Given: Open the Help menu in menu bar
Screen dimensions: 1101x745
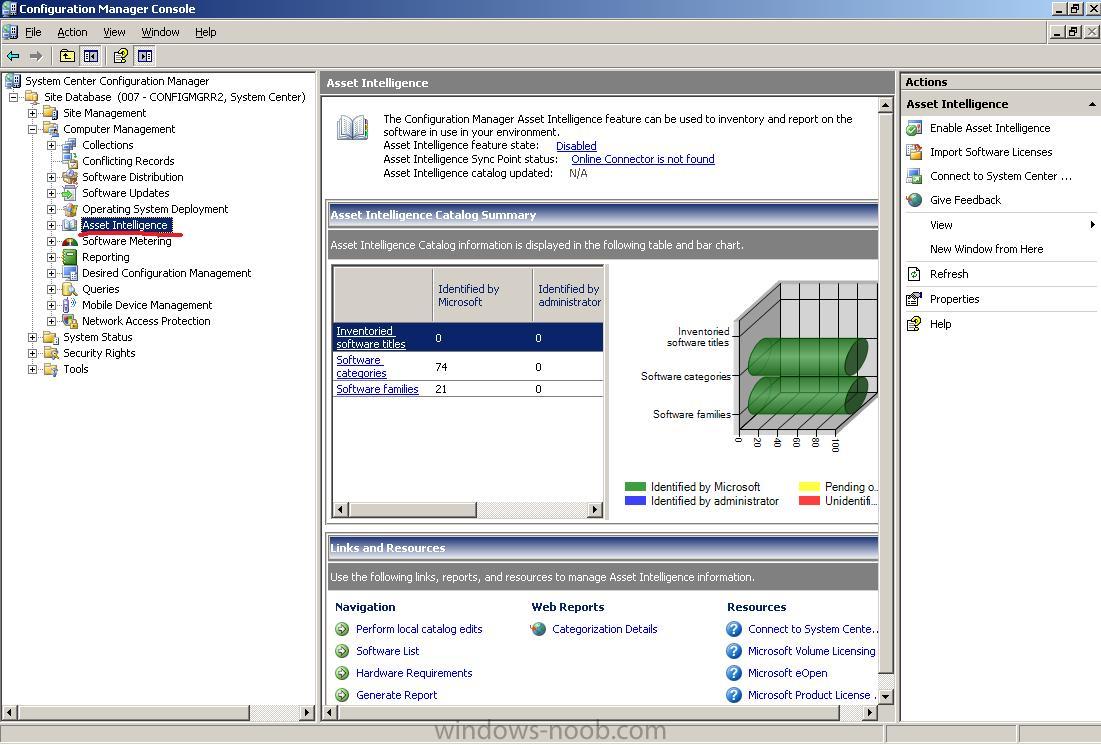Looking at the screenshot, I should pyautogui.click(x=206, y=32).
